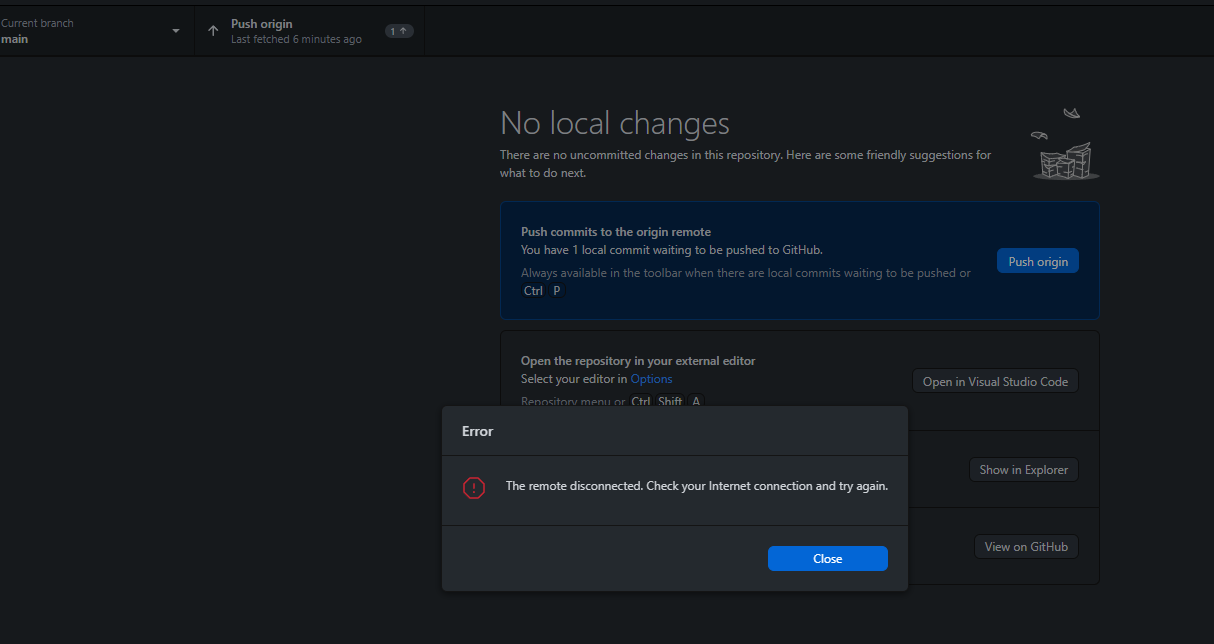Screen dimensions: 1214x644
Task: Open the Options link for editor selection
Action: 651,379
